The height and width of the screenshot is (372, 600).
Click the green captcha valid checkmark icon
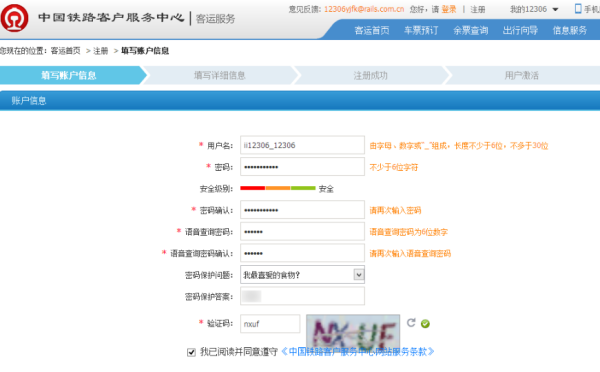pyautogui.click(x=425, y=324)
